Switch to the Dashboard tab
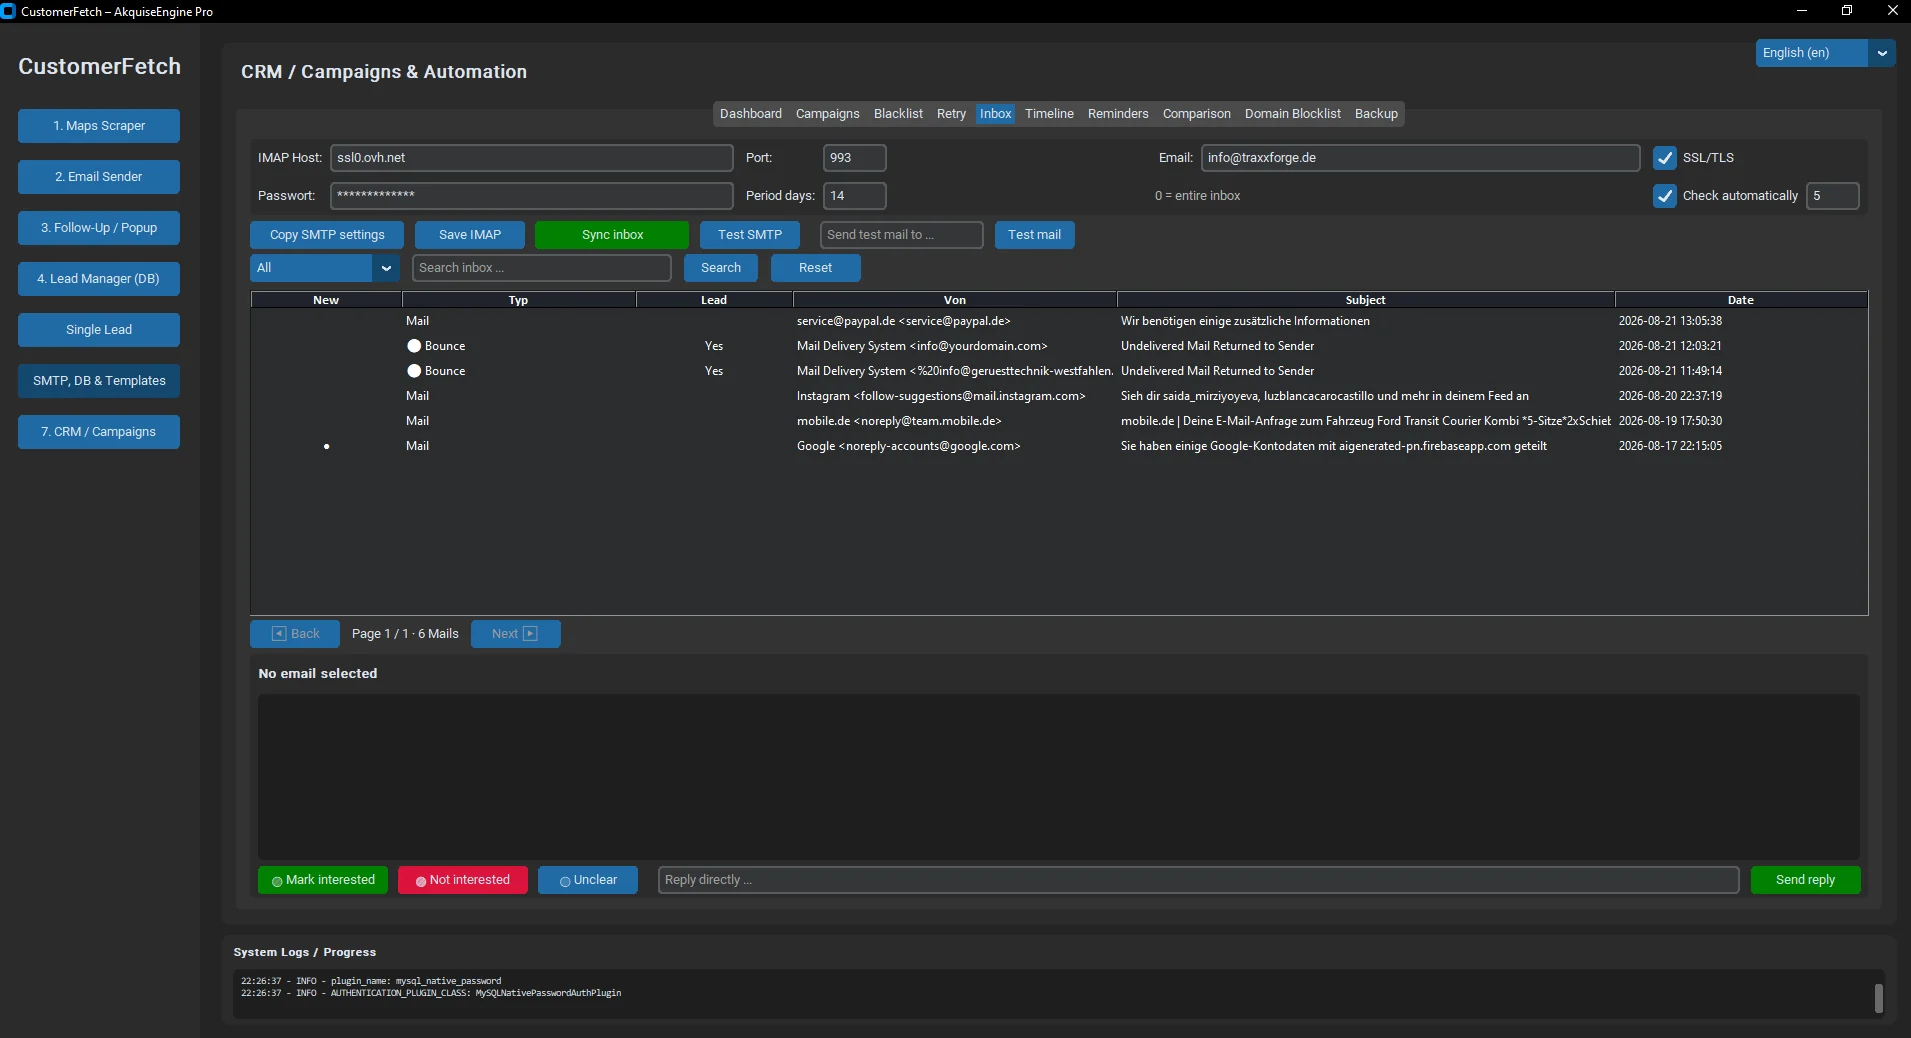The width and height of the screenshot is (1911, 1038). tap(751, 114)
